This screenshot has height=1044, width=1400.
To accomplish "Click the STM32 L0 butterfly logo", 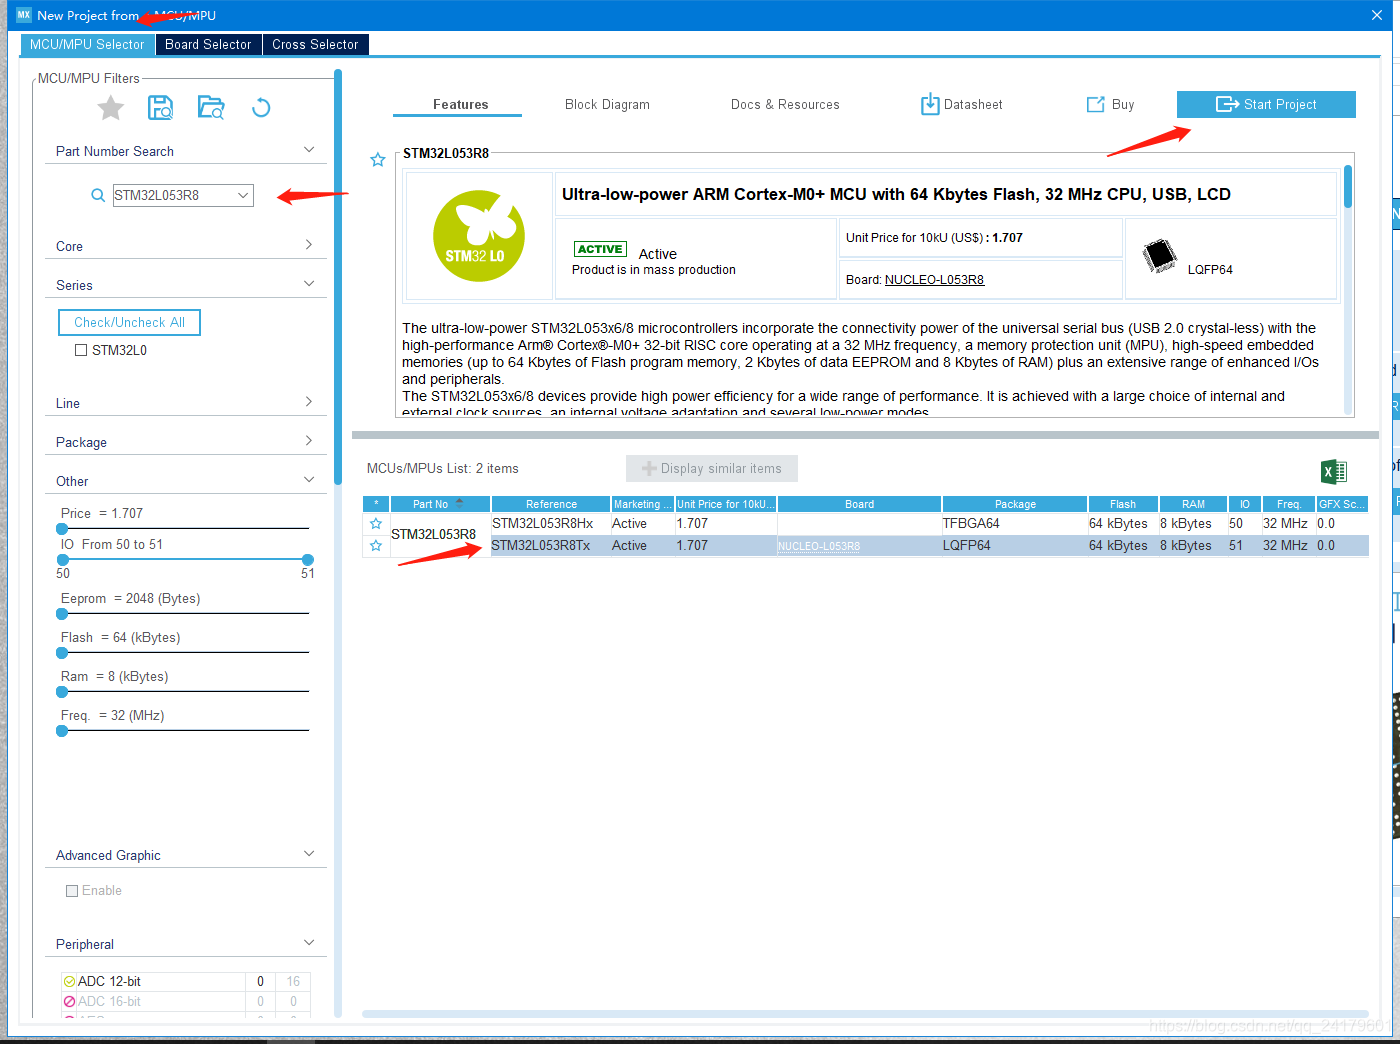I will coord(479,236).
